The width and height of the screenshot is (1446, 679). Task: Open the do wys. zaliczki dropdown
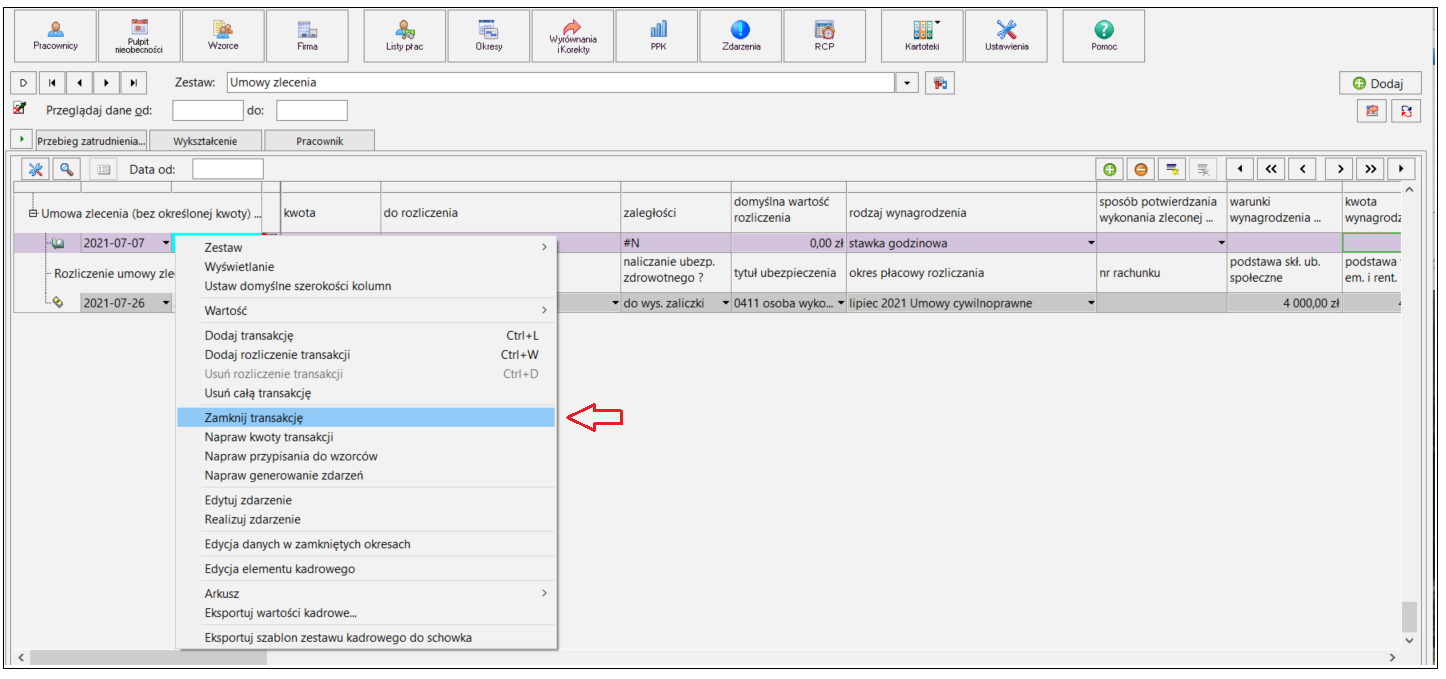click(x=725, y=303)
